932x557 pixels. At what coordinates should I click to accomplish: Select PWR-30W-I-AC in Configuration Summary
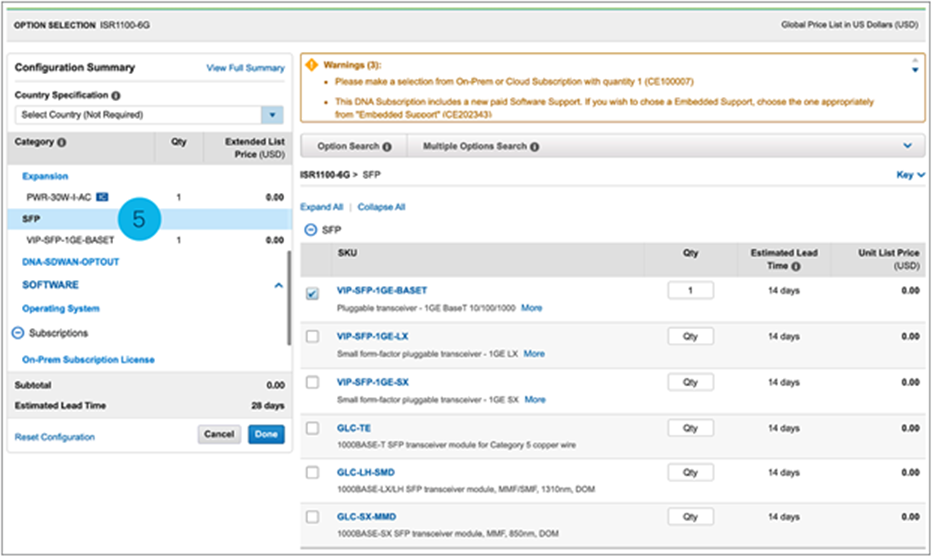59,197
